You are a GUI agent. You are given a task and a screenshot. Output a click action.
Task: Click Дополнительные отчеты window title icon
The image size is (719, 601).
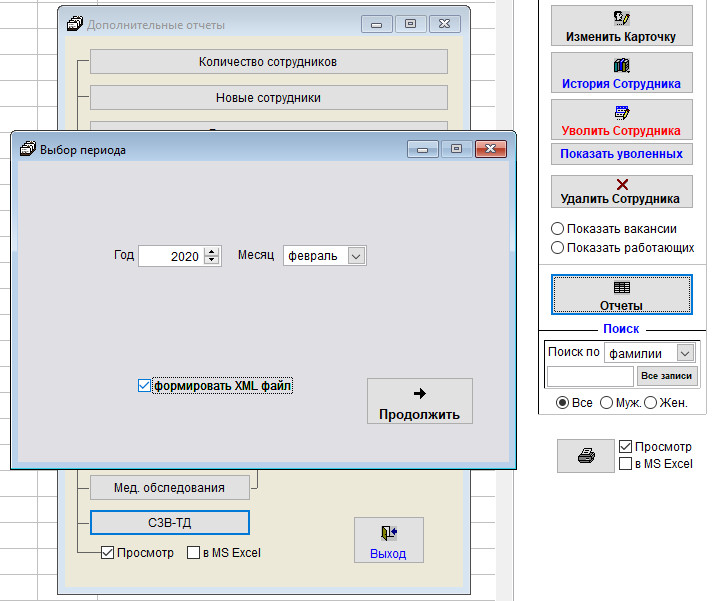tap(75, 24)
